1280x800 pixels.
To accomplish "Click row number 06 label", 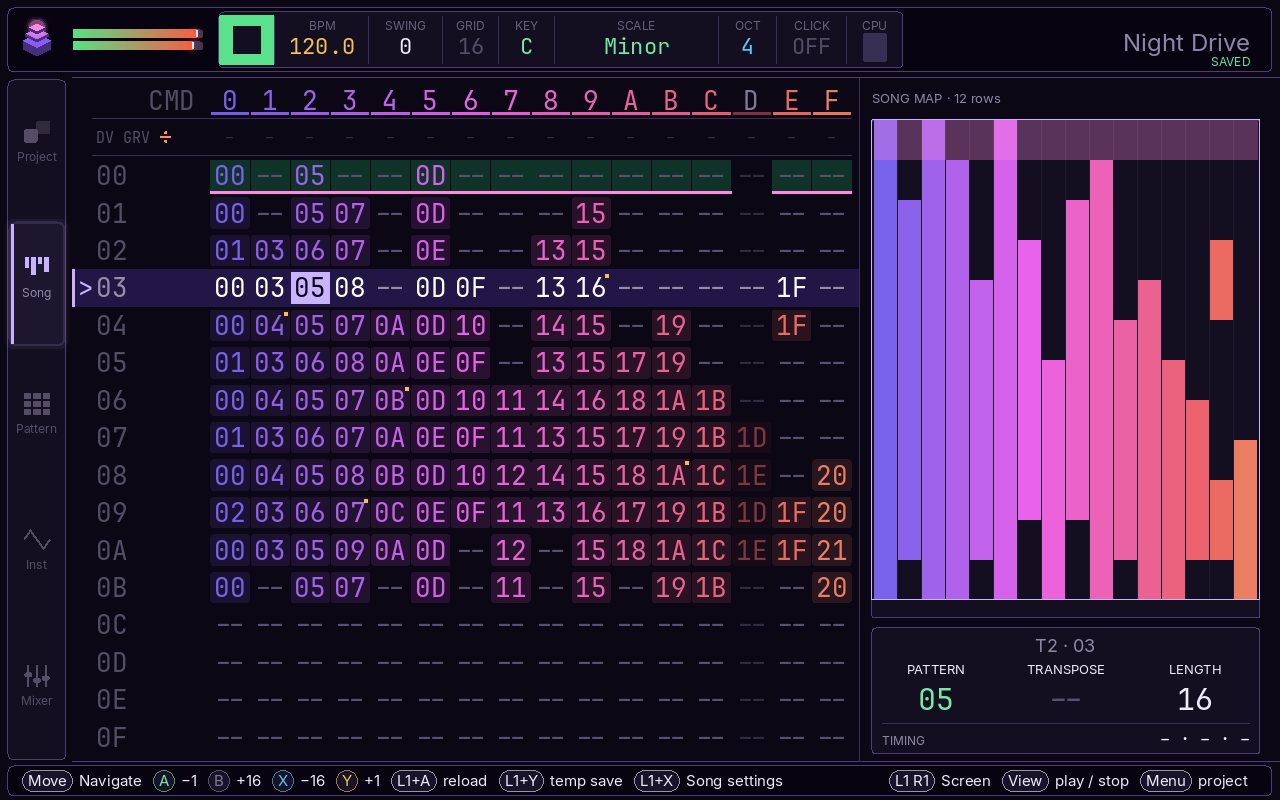I will (112, 400).
